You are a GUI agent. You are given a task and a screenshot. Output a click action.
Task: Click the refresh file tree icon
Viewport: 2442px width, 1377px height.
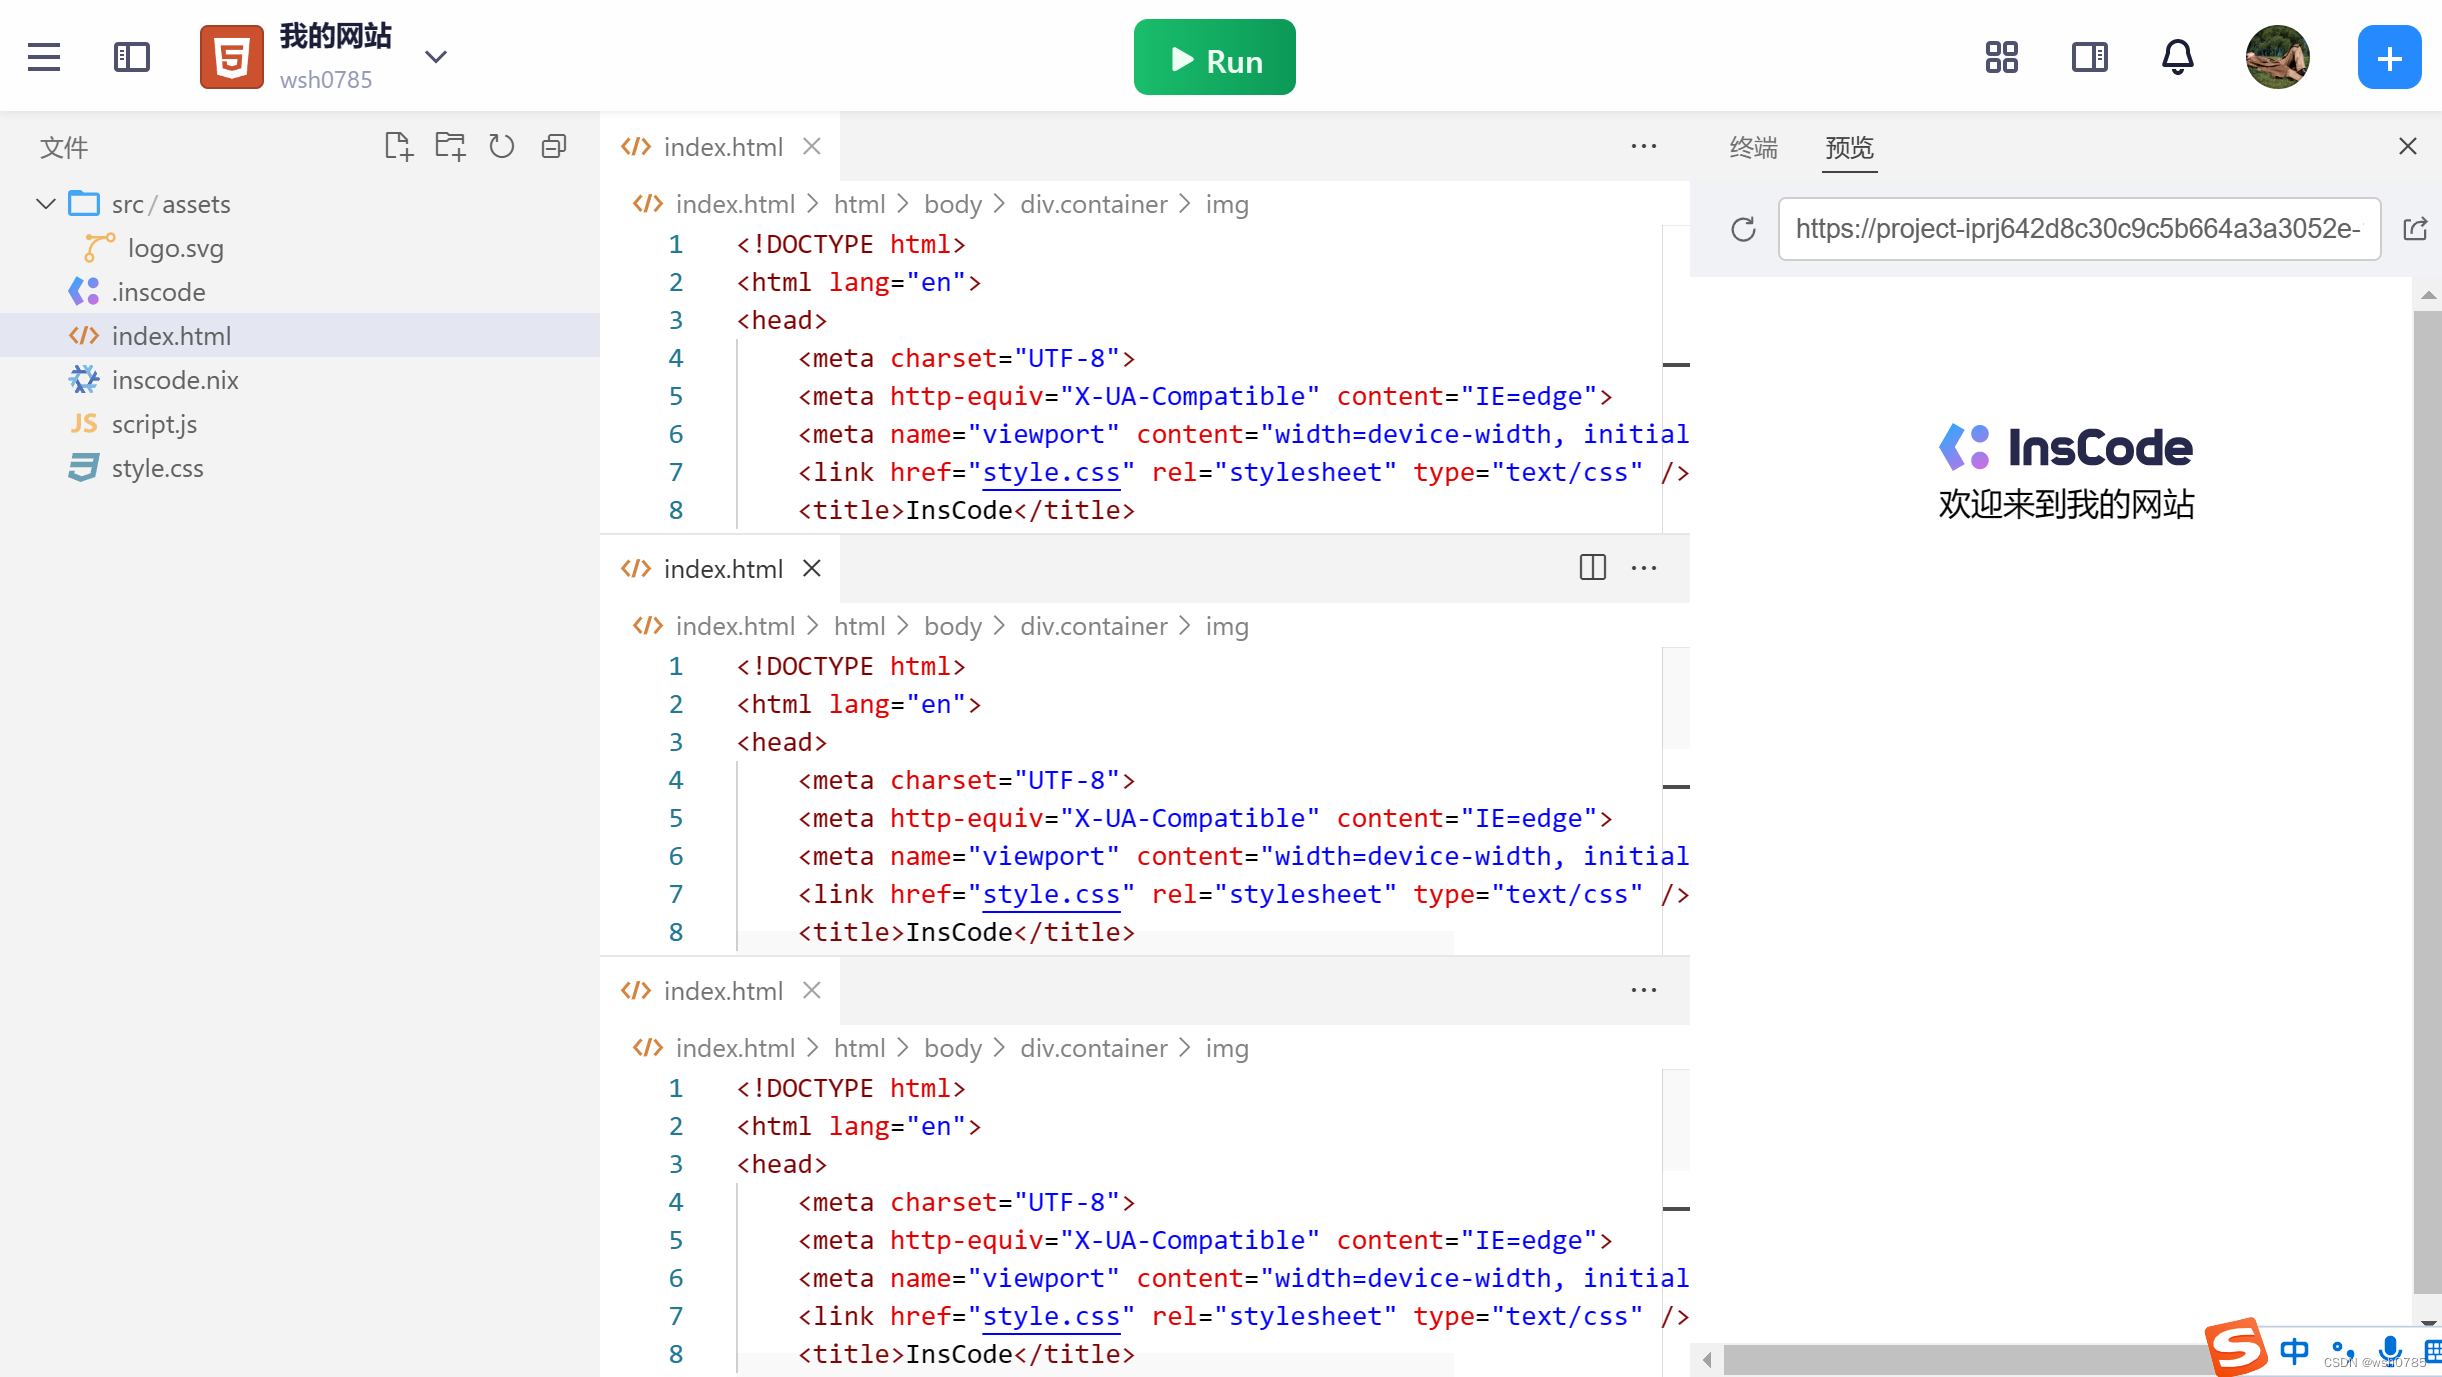coord(502,147)
